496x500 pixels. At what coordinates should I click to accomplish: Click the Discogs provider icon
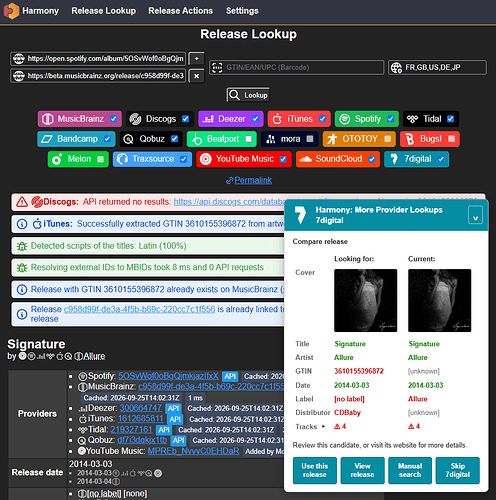click(135, 119)
